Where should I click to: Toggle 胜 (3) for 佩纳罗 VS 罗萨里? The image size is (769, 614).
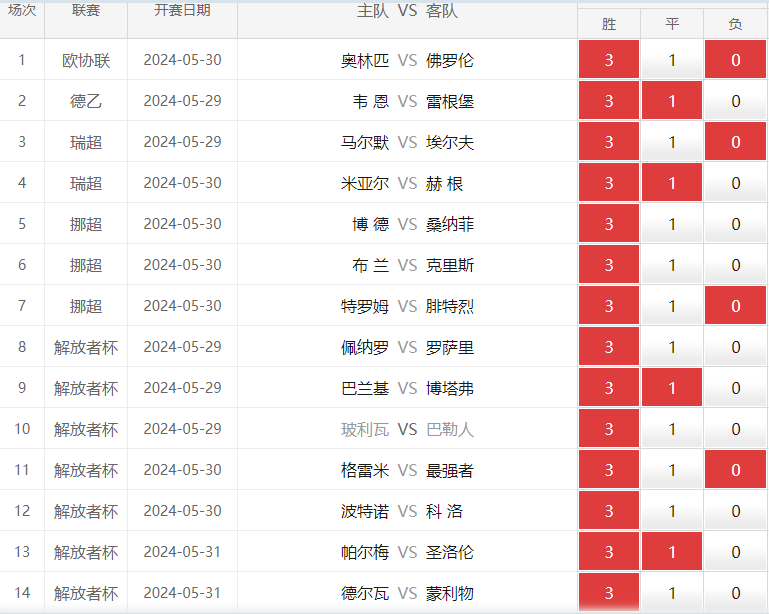609,347
